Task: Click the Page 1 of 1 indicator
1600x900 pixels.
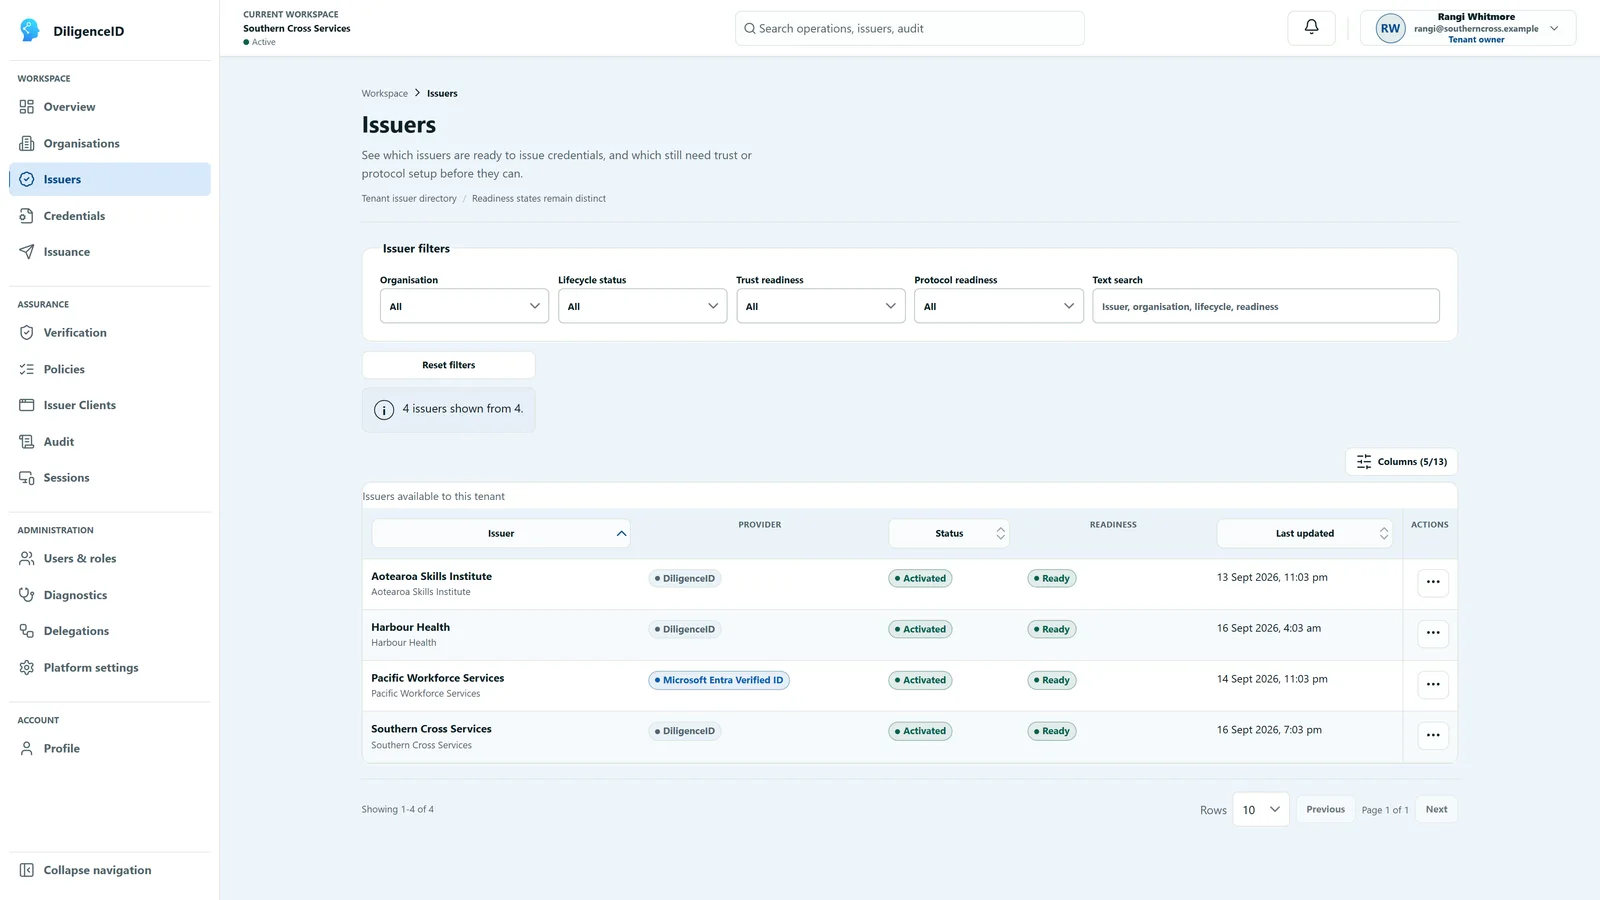Action: 1385,810
